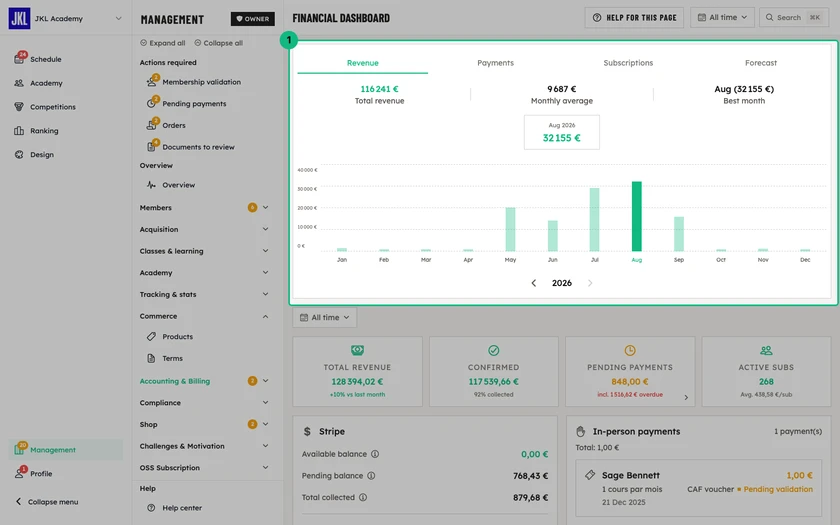Screen dimensions: 840x525
Task: Collapse the Commerce section
Action: point(265,316)
